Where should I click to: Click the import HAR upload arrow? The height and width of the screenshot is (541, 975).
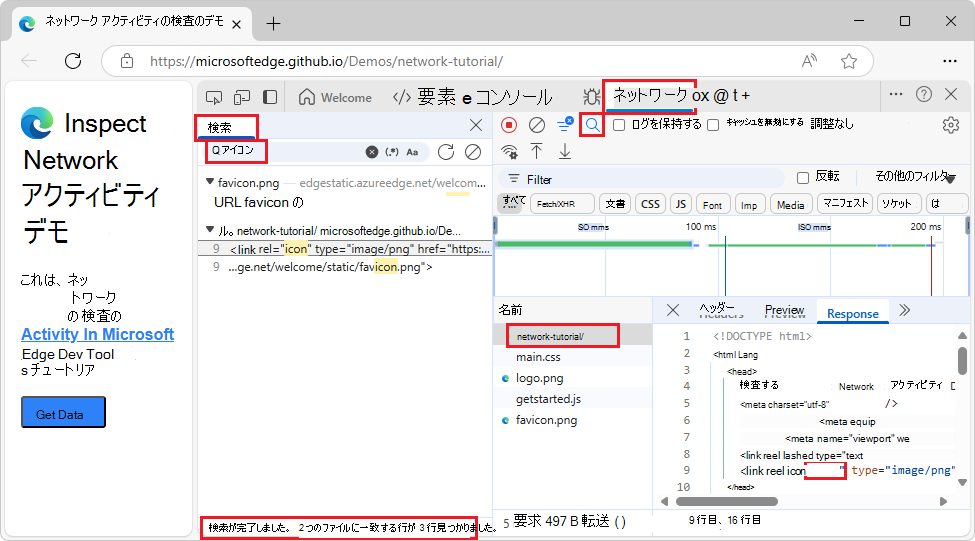(x=537, y=151)
